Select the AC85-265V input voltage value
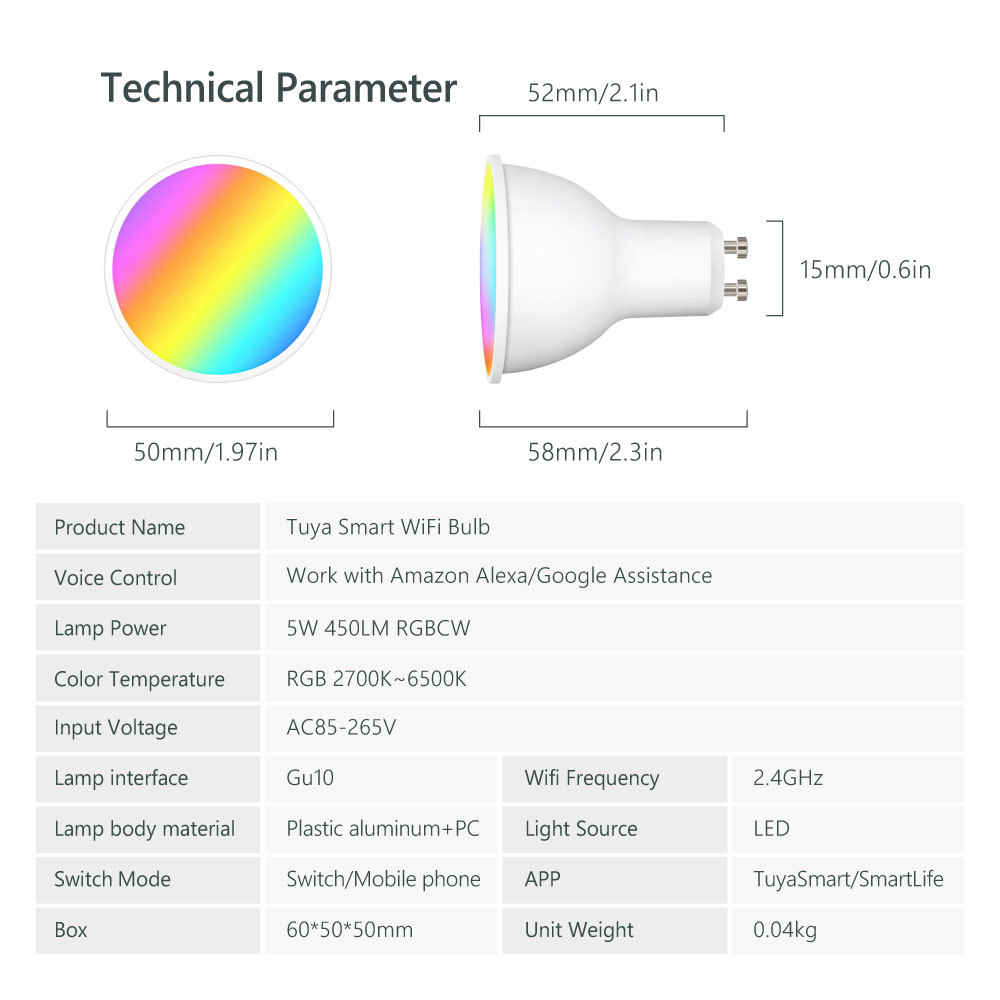Screen dimensions: 1000x1000 coord(341,728)
